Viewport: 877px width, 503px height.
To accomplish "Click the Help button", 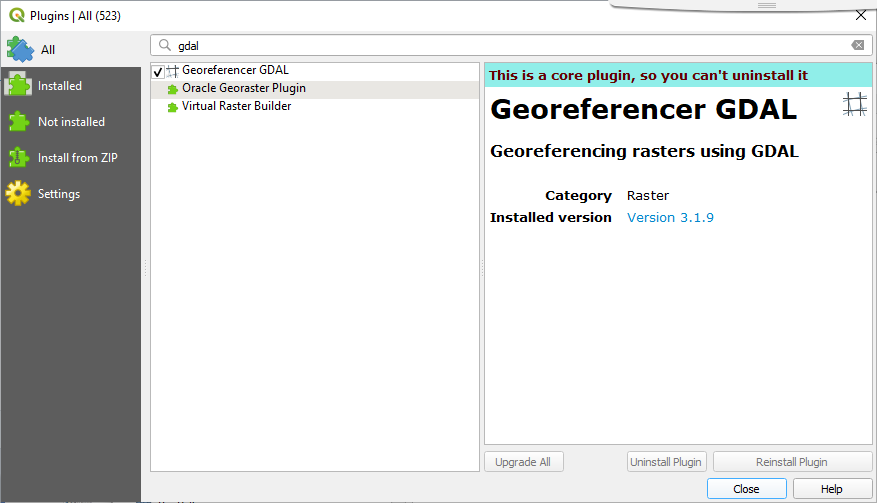I will [x=832, y=488].
